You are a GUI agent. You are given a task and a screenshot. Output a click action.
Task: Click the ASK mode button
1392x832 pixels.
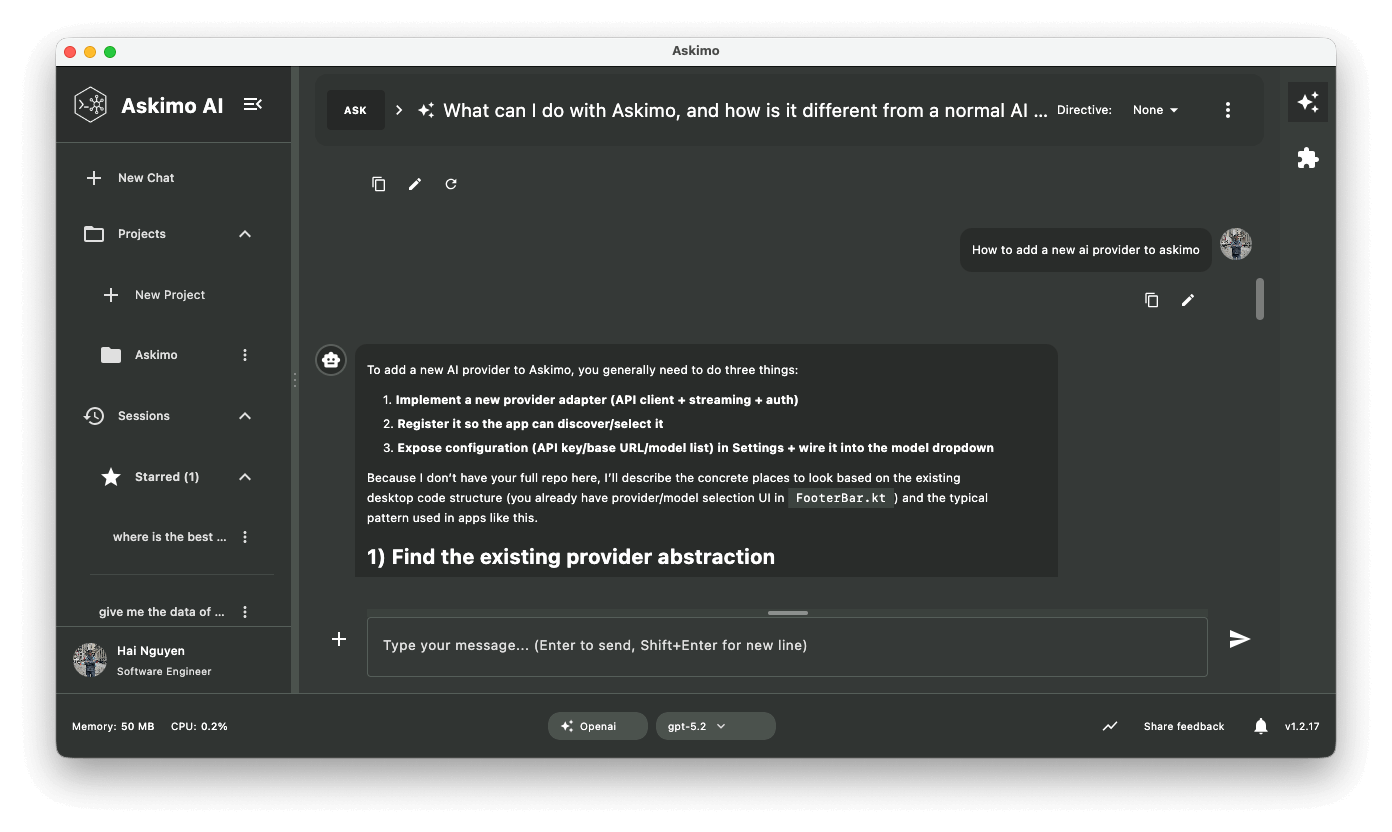tap(355, 110)
